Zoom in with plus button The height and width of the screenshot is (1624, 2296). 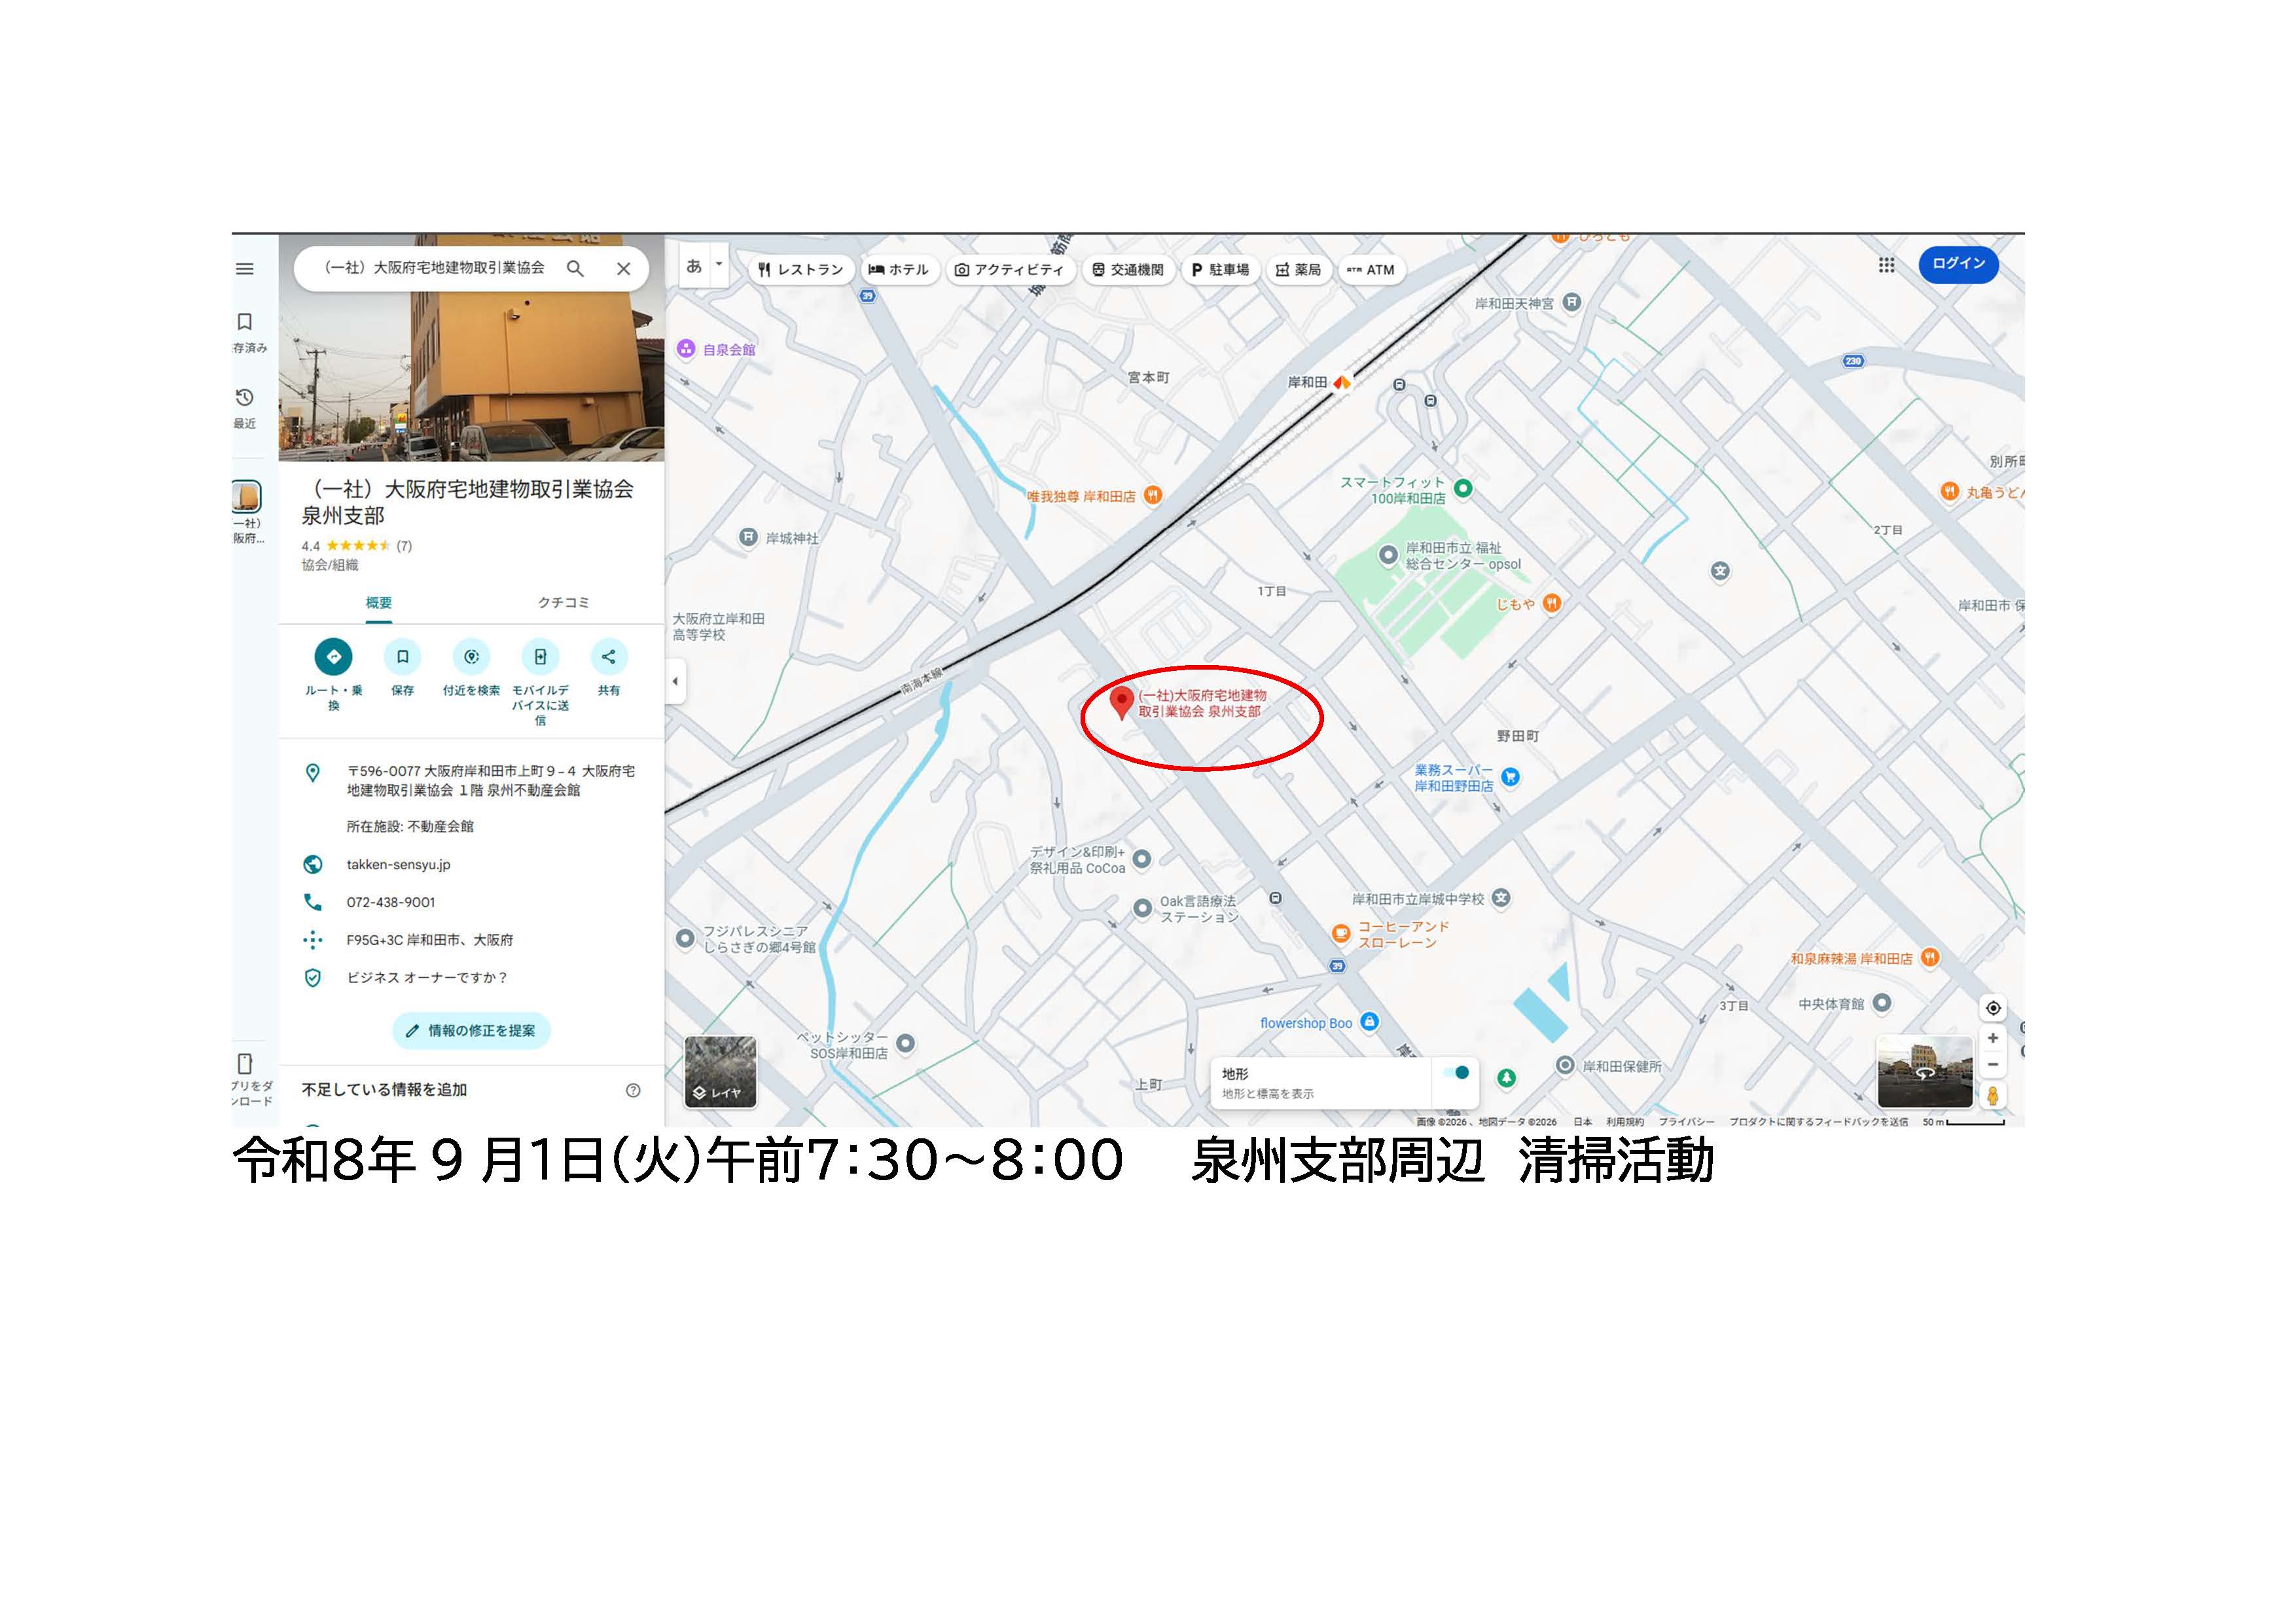click(1992, 1039)
